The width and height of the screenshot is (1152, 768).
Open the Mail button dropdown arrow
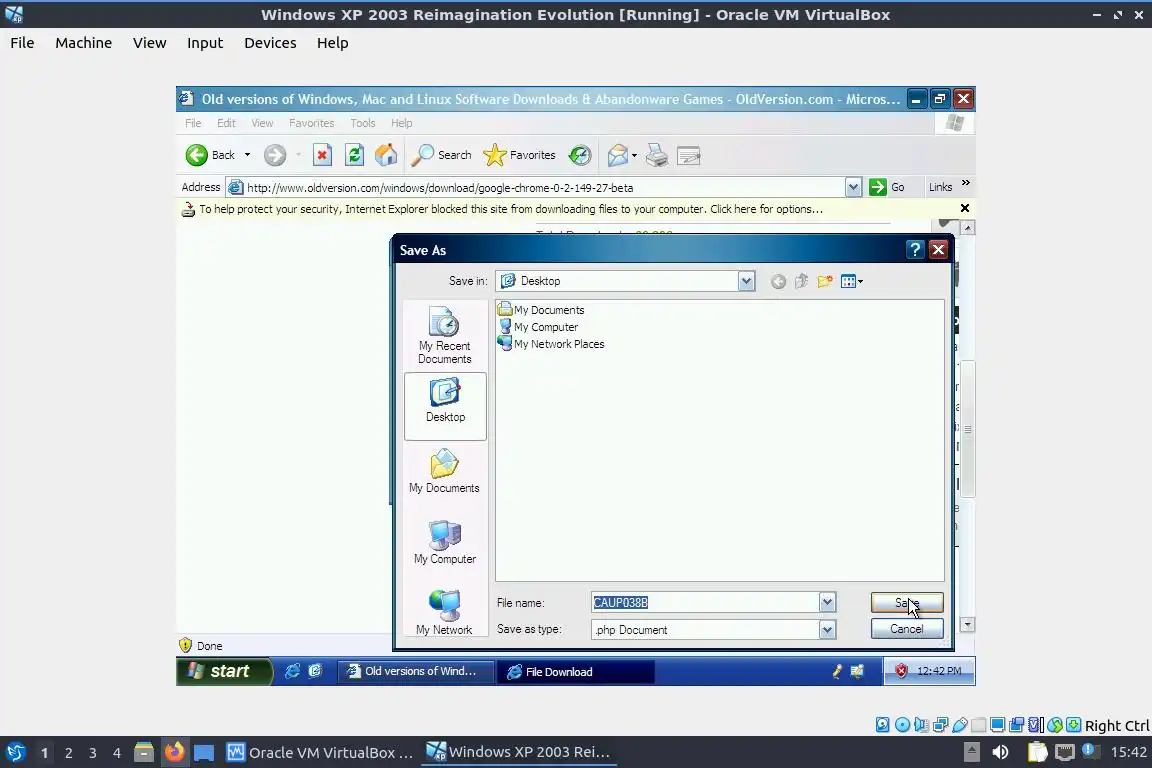click(x=634, y=155)
